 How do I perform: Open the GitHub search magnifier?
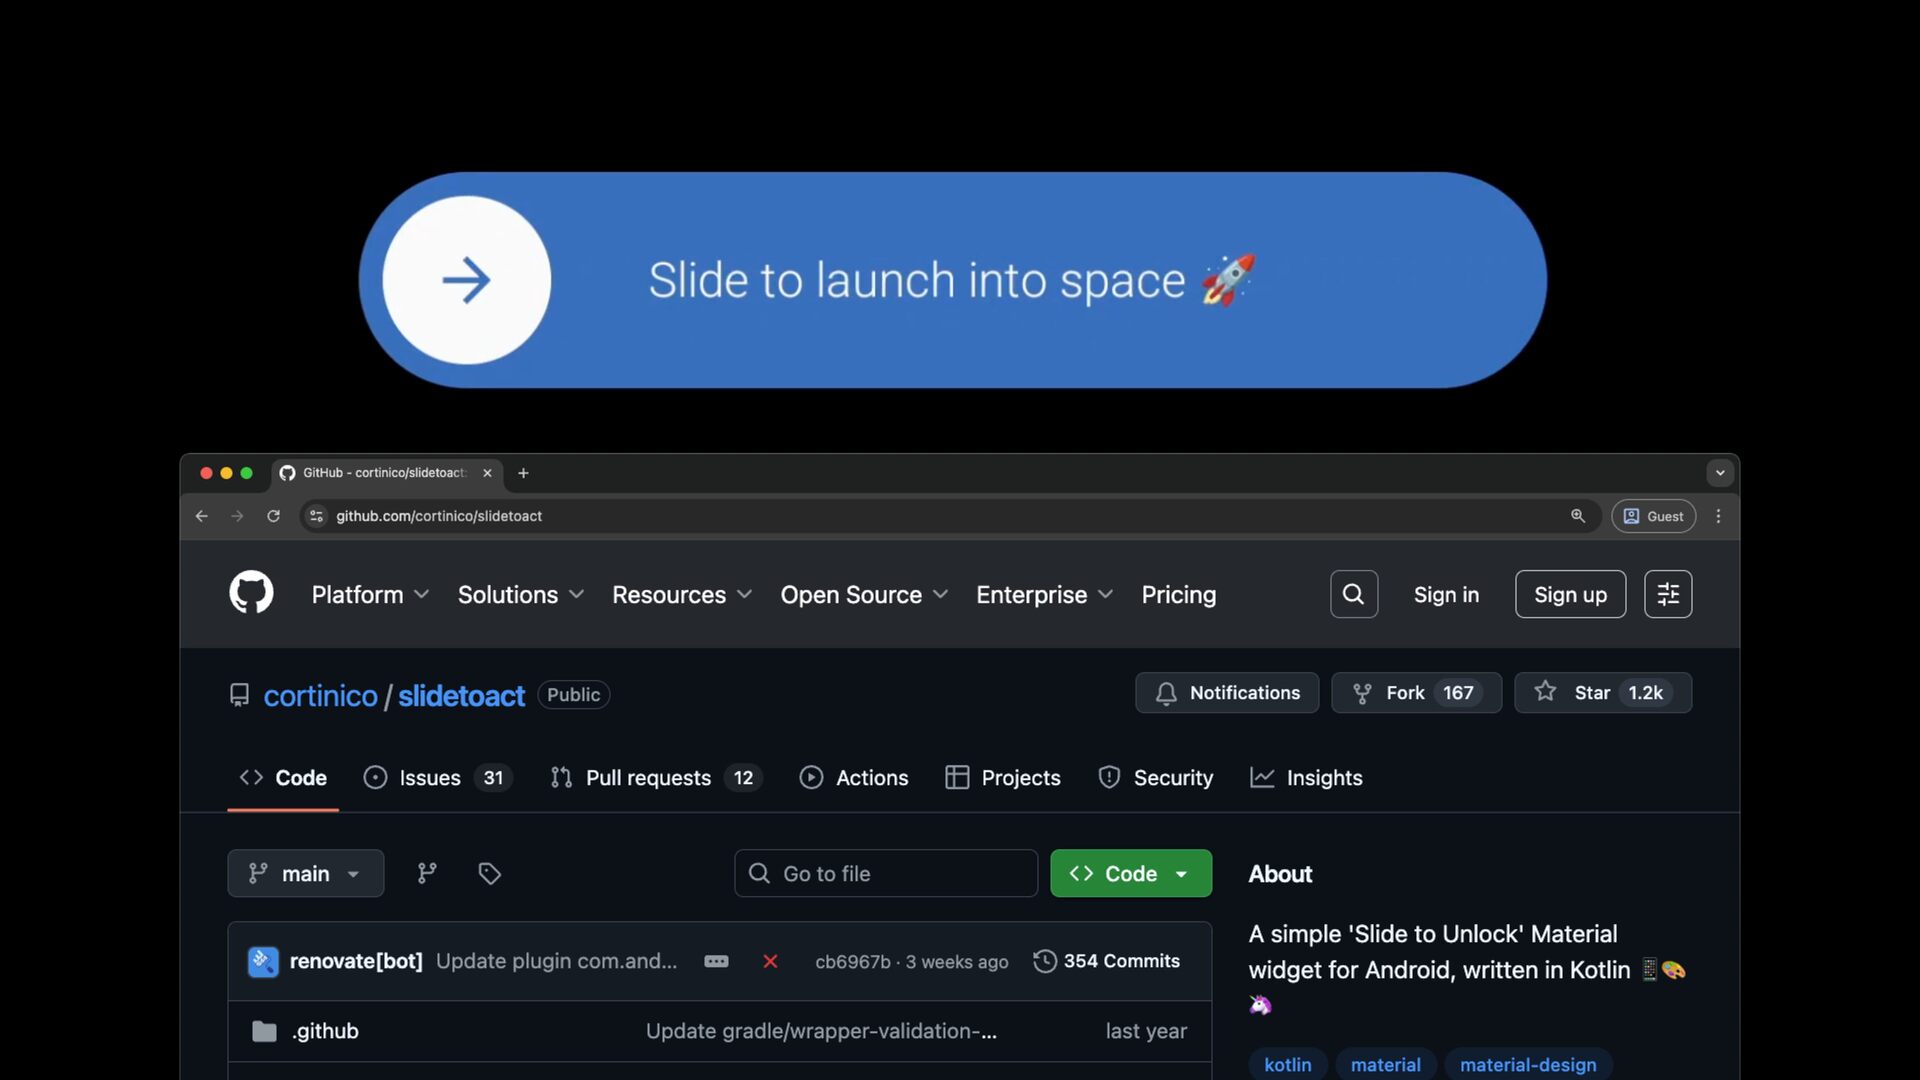pyautogui.click(x=1353, y=594)
